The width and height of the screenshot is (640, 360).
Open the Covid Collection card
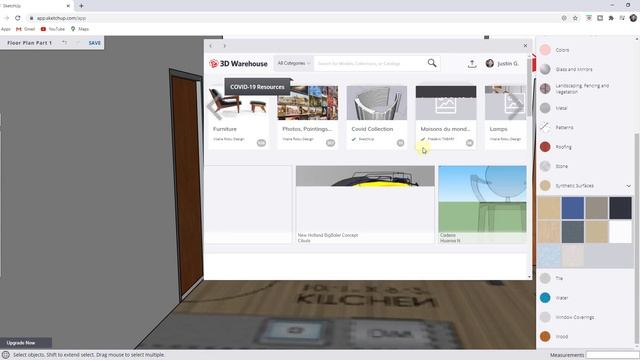(376, 117)
